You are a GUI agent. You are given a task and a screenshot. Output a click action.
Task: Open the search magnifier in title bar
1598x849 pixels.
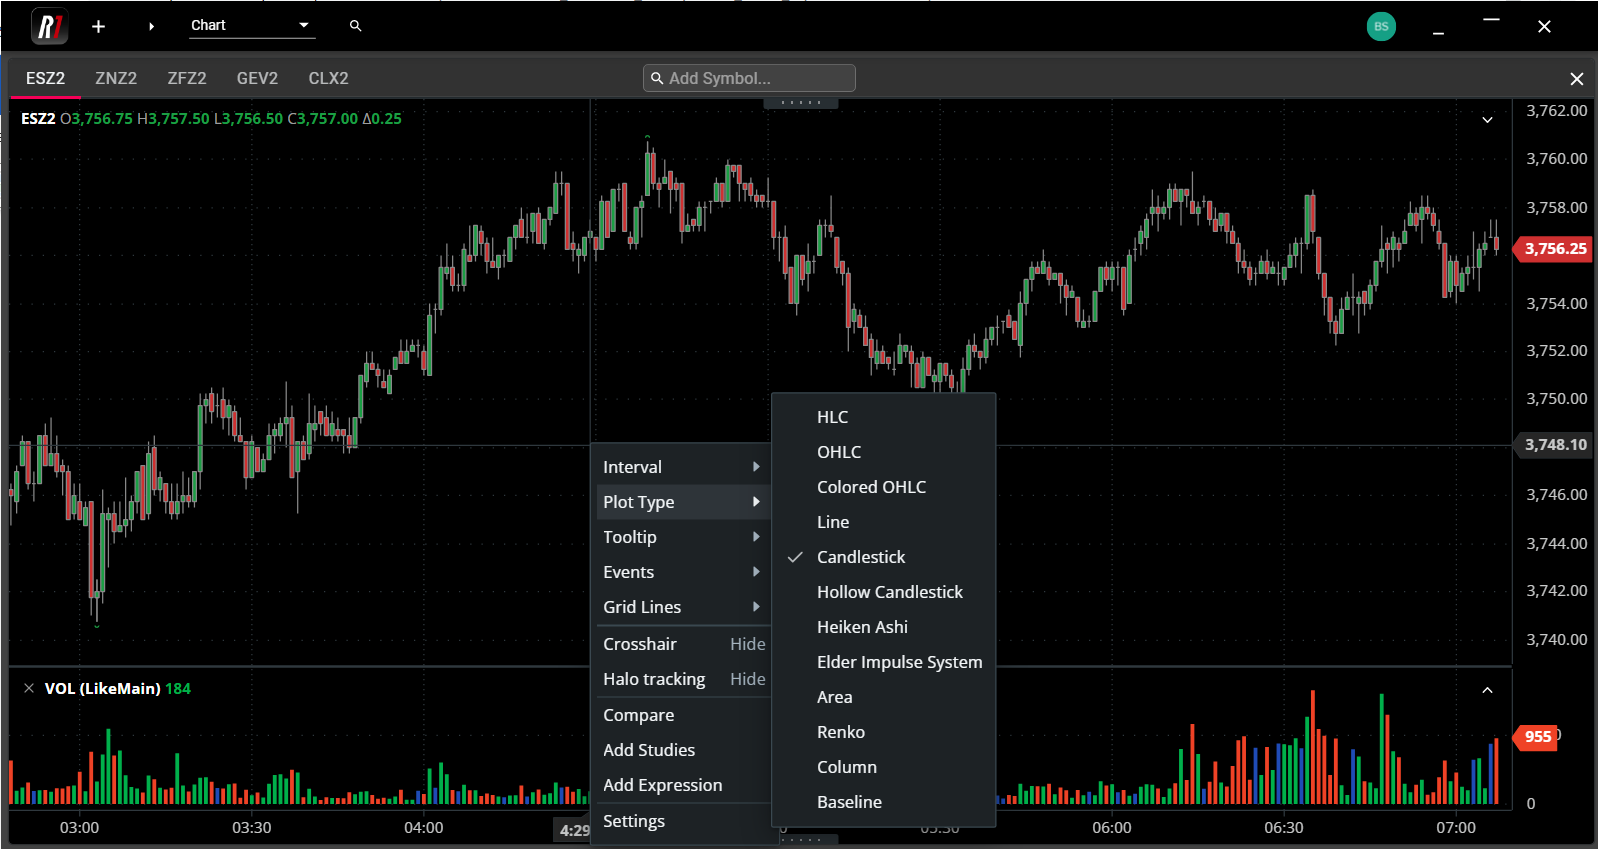(x=355, y=26)
